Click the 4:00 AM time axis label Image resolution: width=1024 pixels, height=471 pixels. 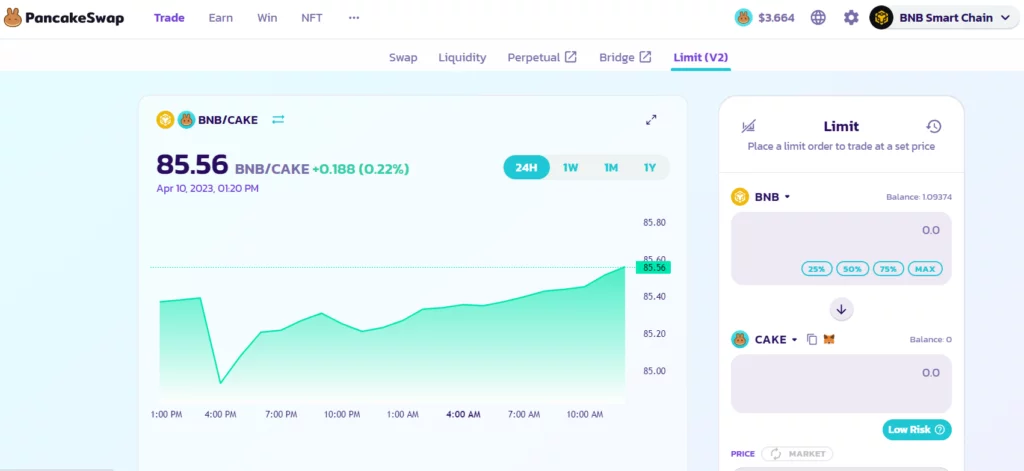coord(464,414)
